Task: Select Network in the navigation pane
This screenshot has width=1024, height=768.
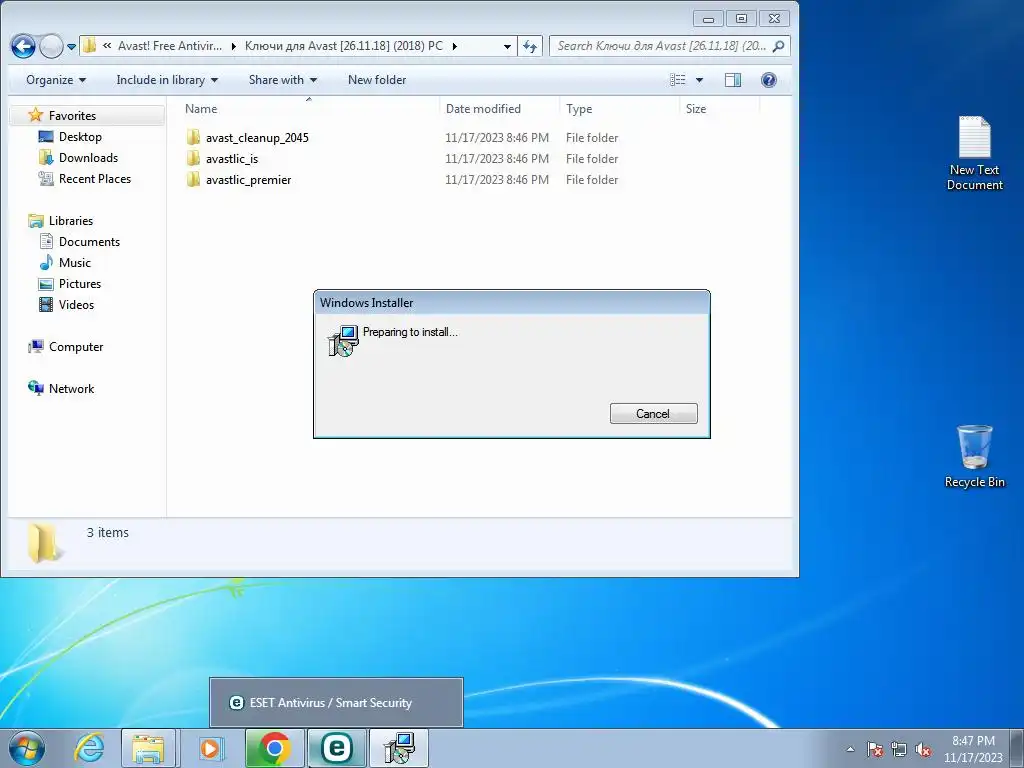Action: [71, 389]
